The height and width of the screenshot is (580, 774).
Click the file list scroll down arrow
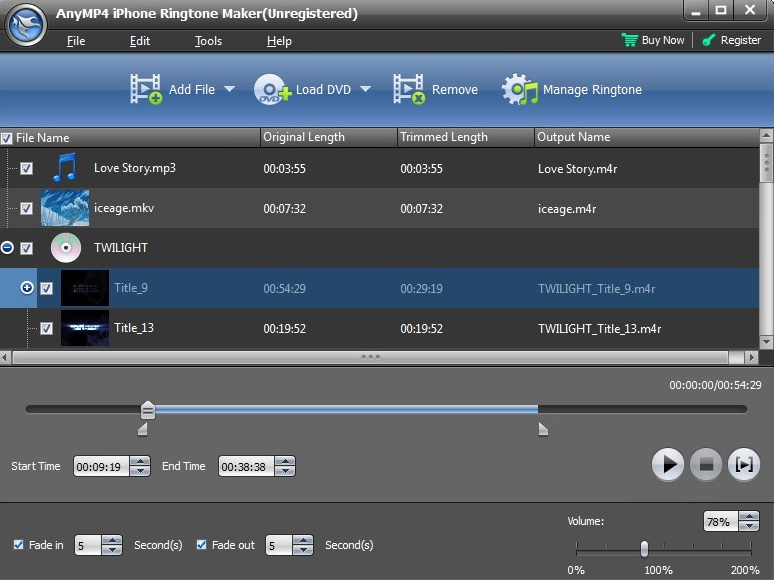(x=766, y=342)
